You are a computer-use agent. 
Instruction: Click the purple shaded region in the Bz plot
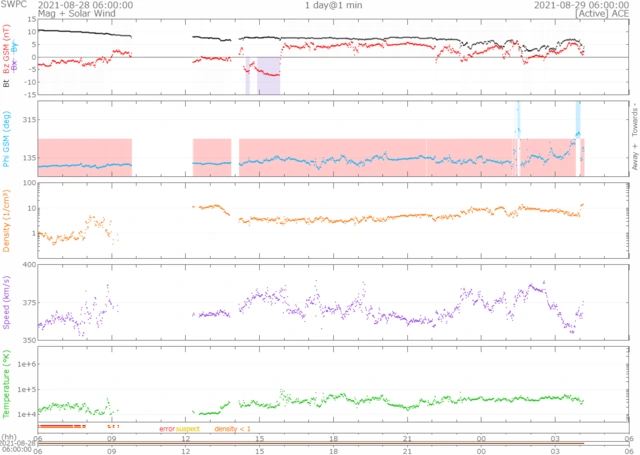pyautogui.click(x=268, y=76)
